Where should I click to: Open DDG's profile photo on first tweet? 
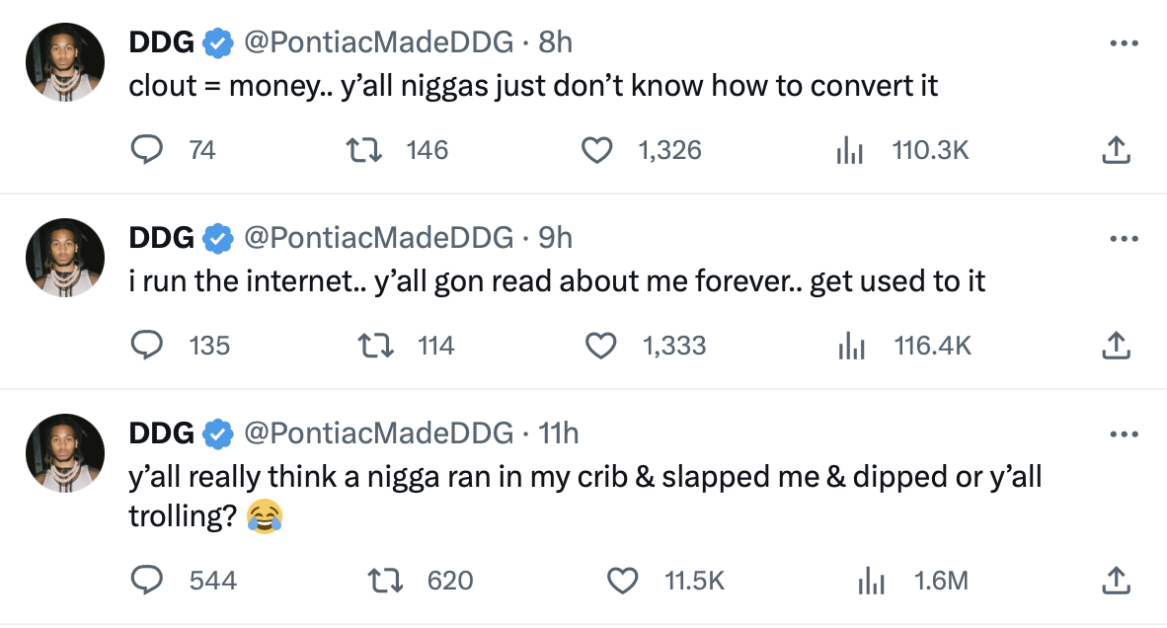(65, 62)
